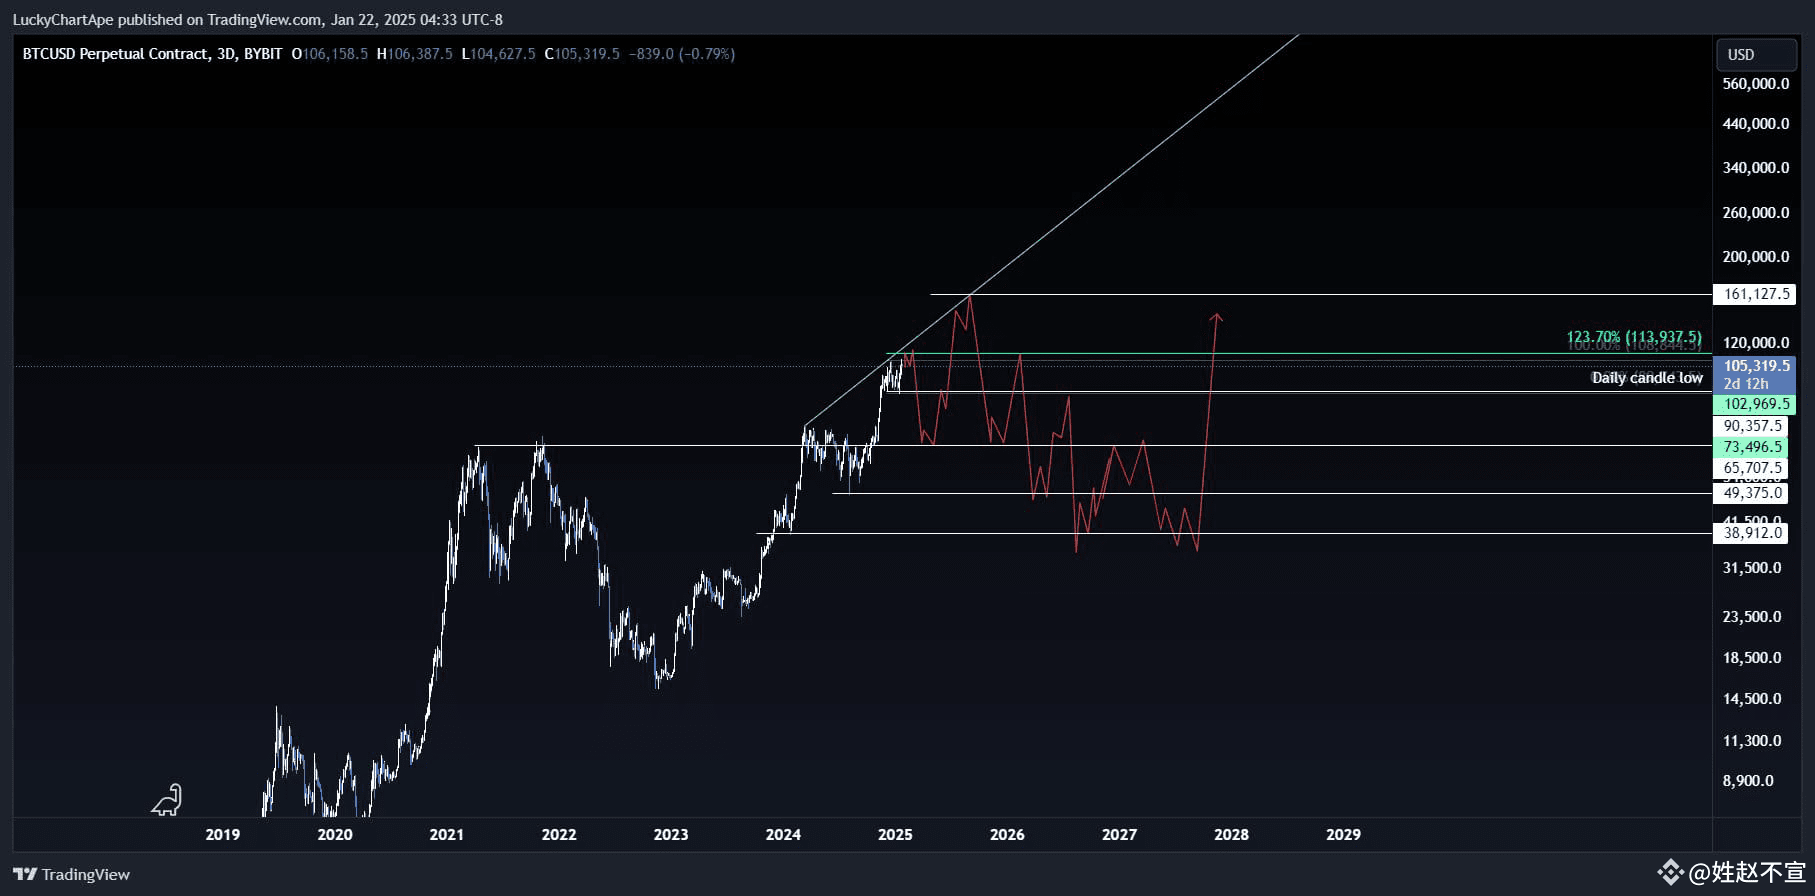The height and width of the screenshot is (896, 1815).
Task: Click the 65,707.5 price level tag
Action: coord(1753,468)
